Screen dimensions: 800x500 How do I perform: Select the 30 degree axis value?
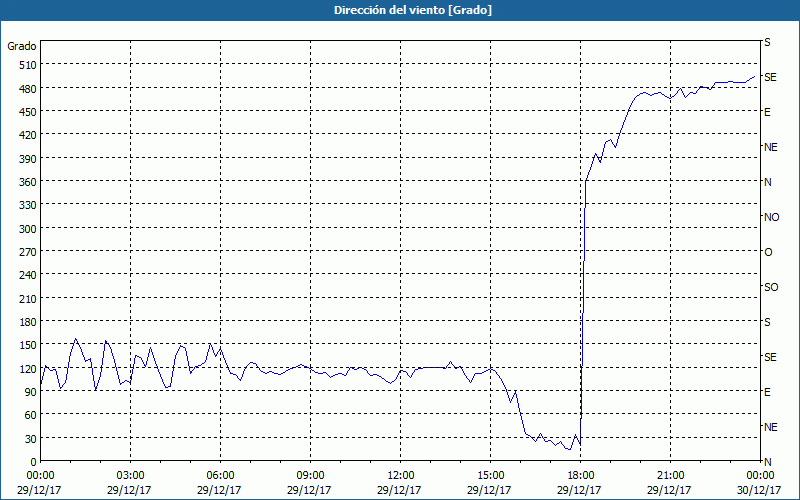[31, 439]
